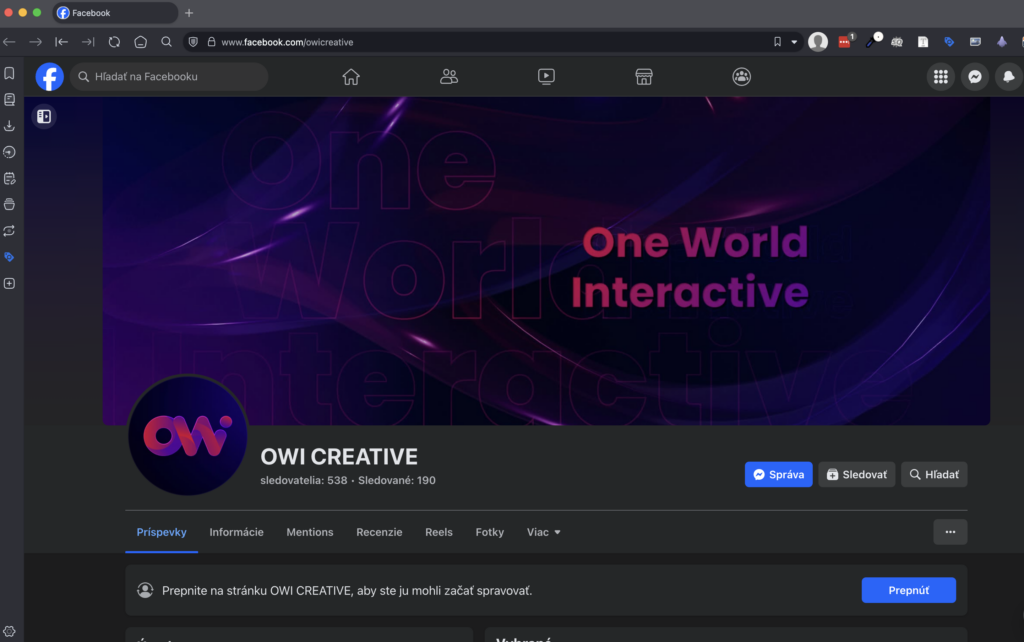Select the Príspevky tab
1024x642 pixels.
pyautogui.click(x=161, y=532)
